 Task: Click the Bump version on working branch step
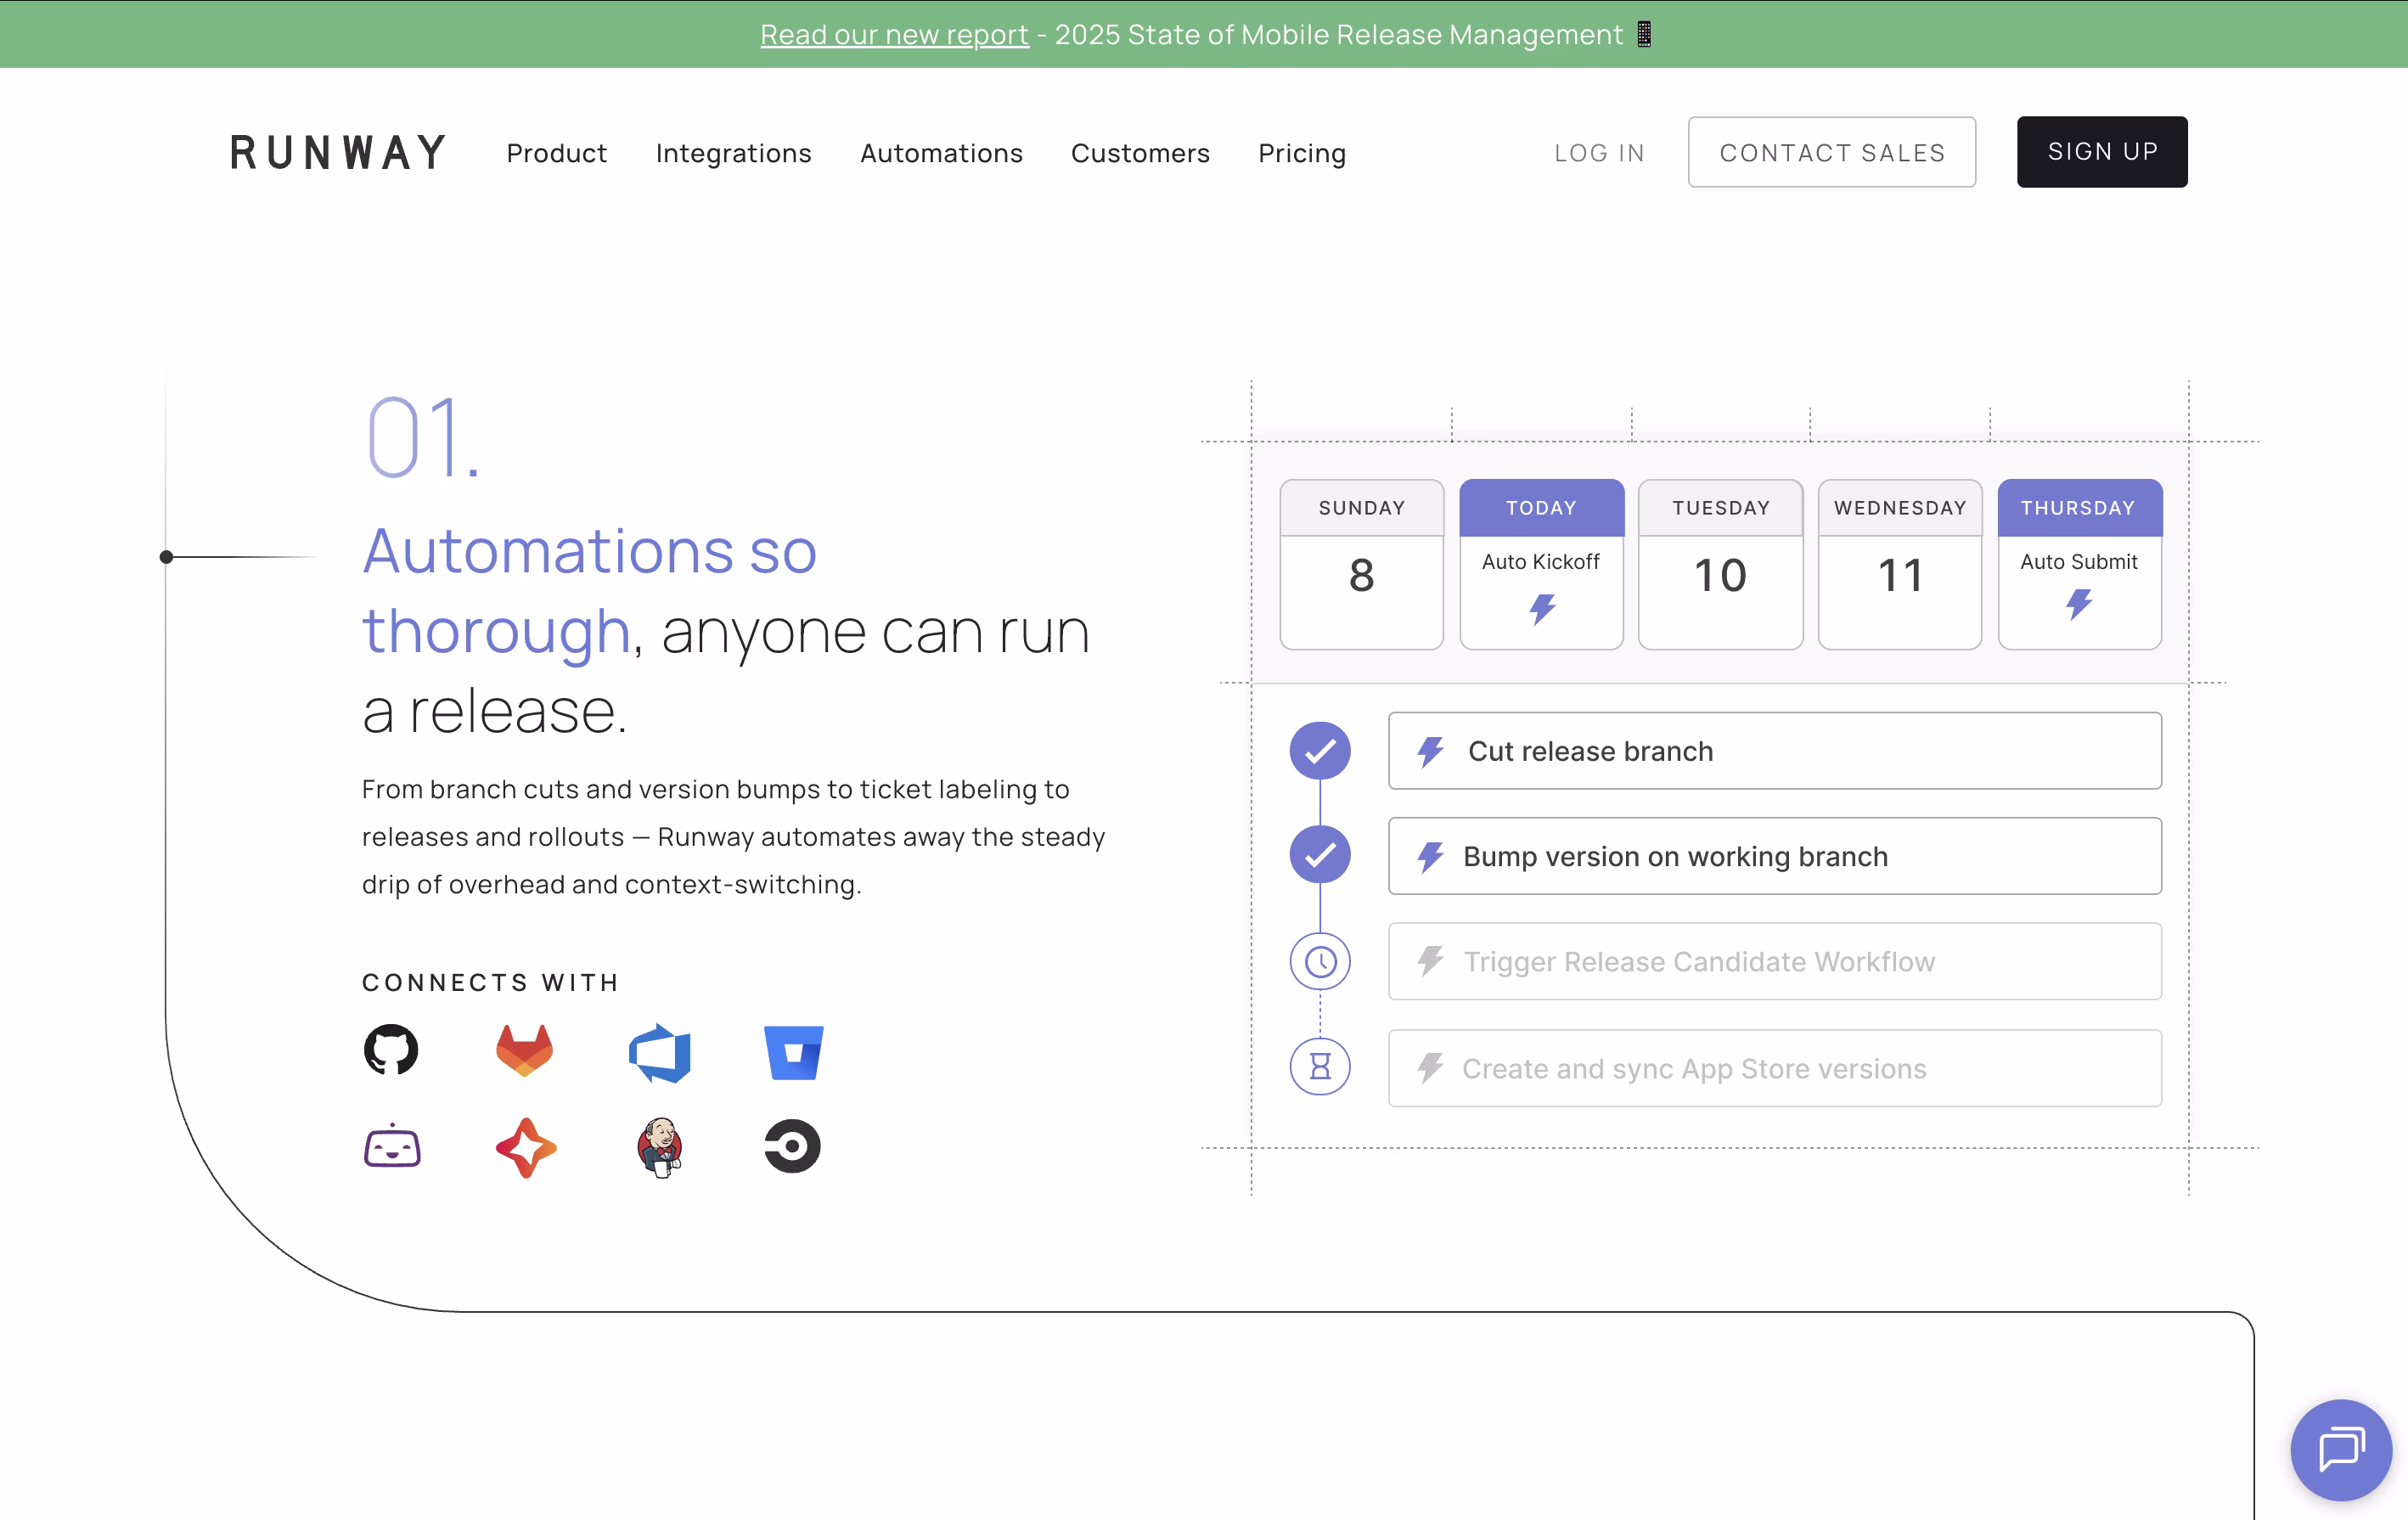pyautogui.click(x=1775, y=856)
